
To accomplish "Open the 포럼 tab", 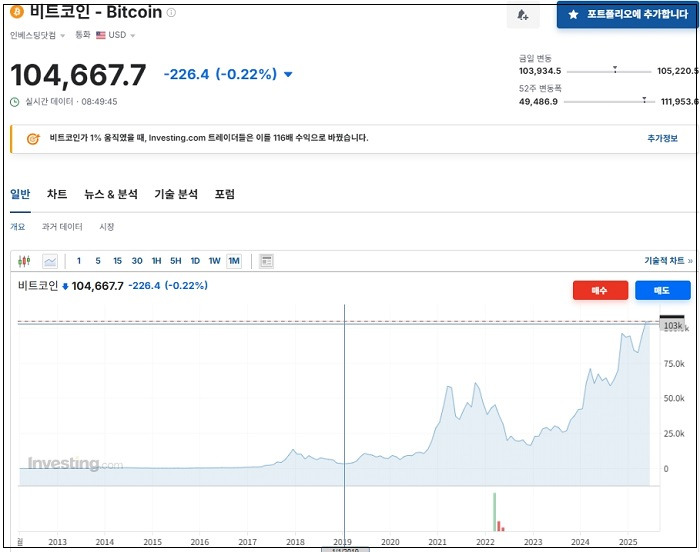I will (x=225, y=194).
